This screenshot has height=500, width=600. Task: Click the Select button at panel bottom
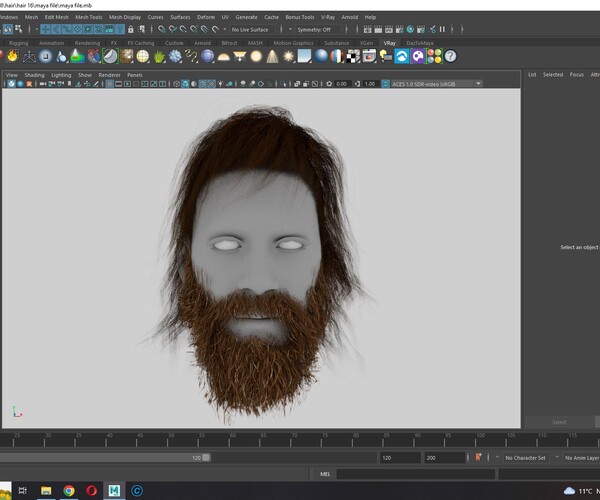click(x=559, y=422)
